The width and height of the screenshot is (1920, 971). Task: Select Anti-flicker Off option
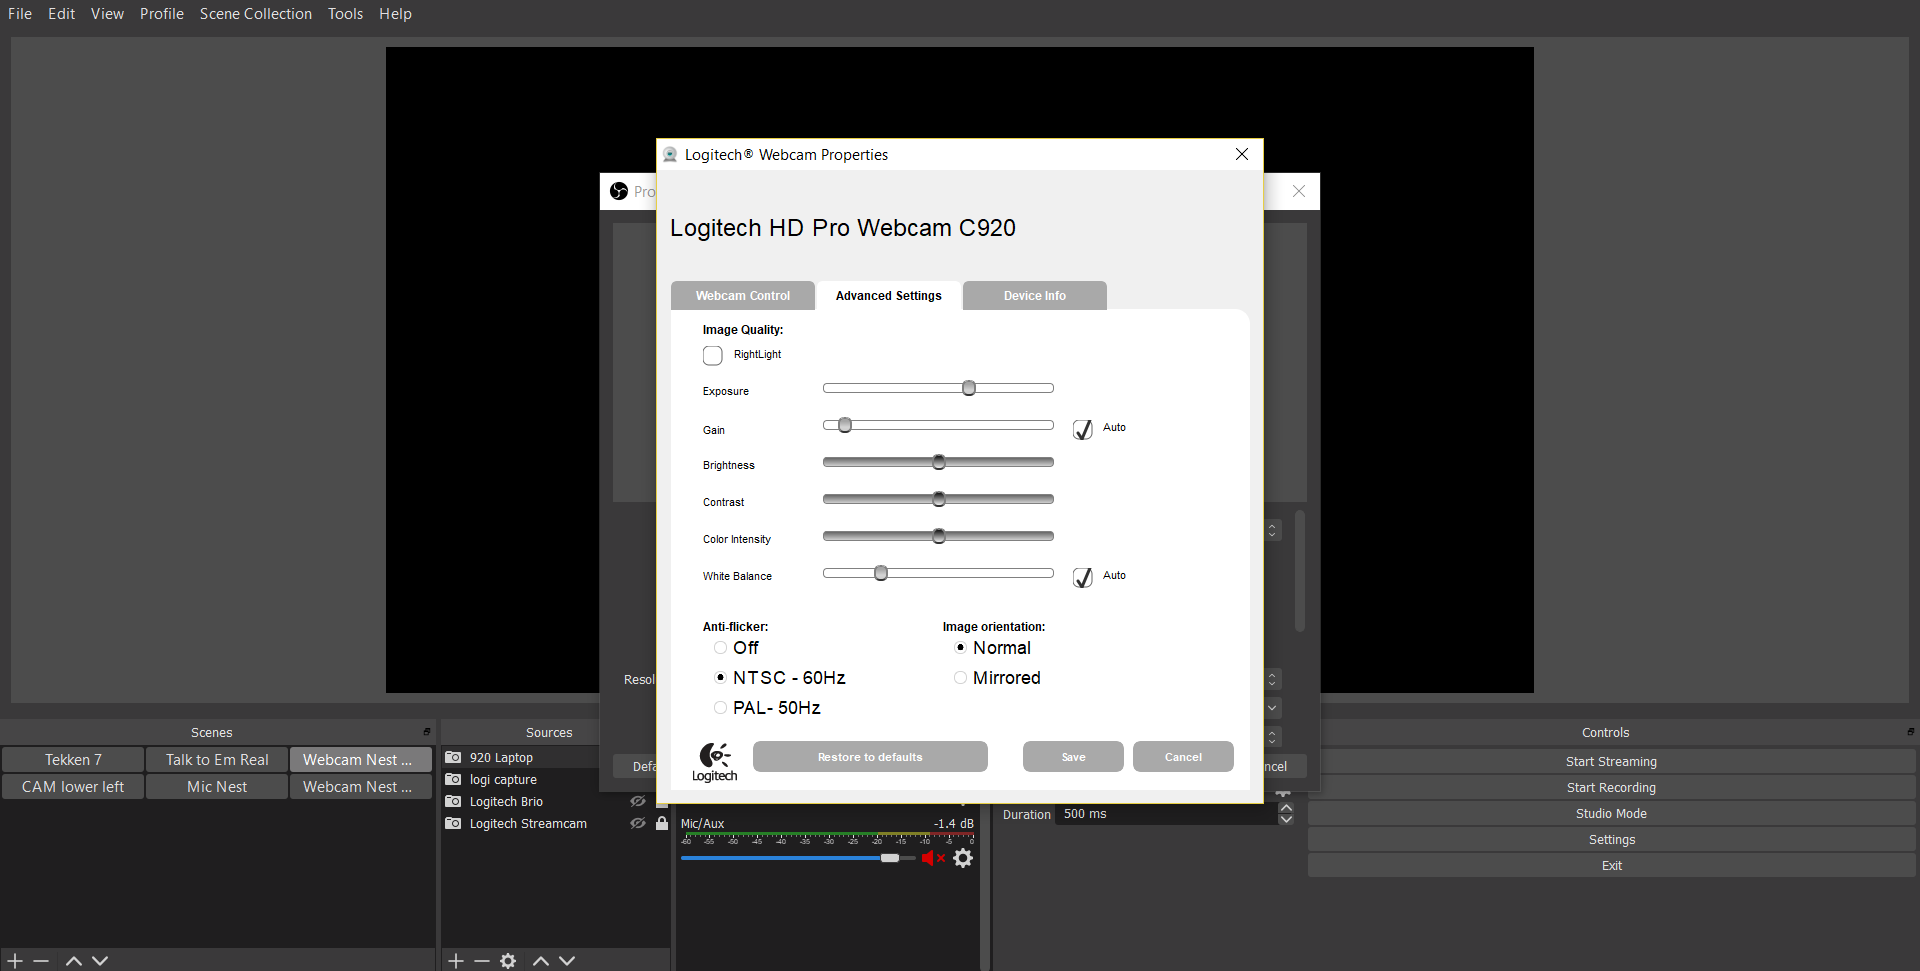tap(720, 648)
